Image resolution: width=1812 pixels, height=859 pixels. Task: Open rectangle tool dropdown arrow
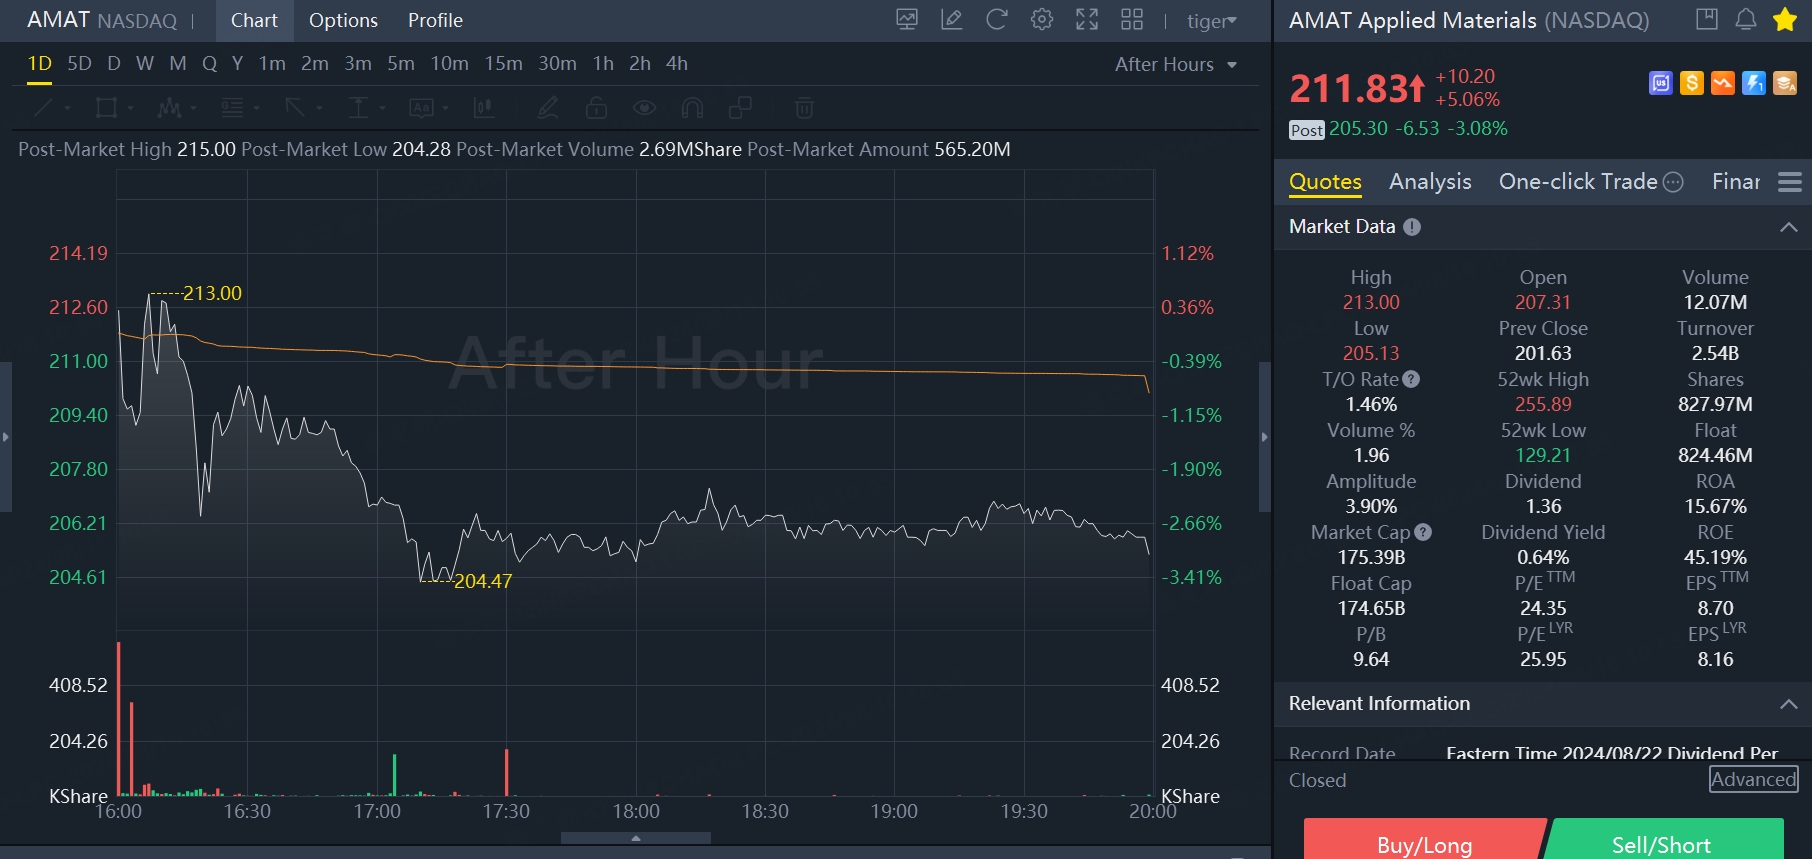coord(130,108)
